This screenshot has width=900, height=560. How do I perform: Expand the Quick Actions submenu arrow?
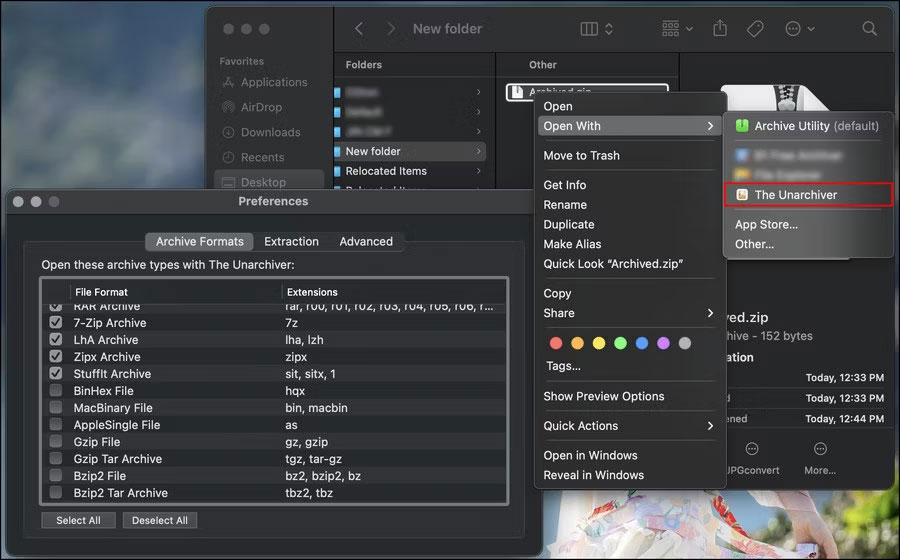(711, 426)
